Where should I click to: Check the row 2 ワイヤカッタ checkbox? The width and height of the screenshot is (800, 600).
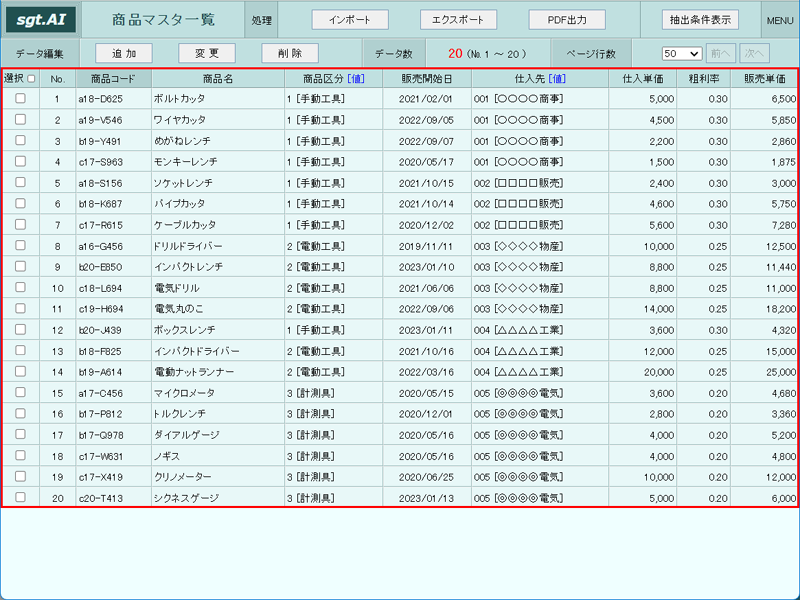20,119
